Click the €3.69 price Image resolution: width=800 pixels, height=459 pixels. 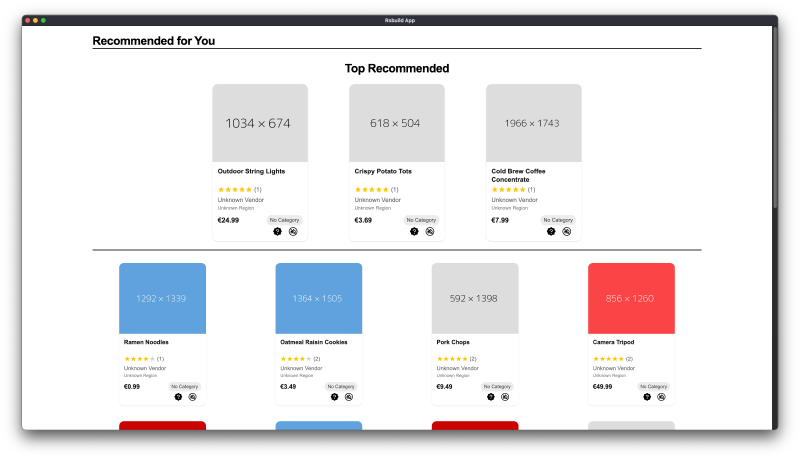coord(363,220)
